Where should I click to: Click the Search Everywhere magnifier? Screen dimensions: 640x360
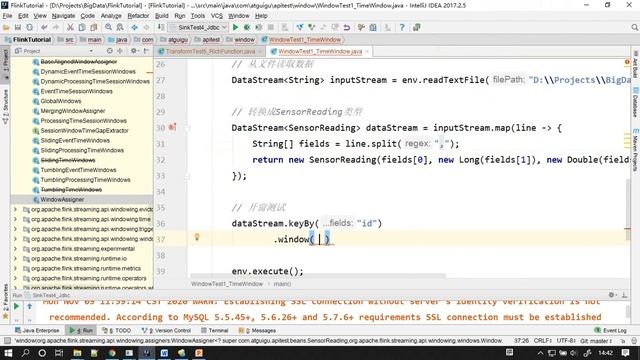[634, 27]
